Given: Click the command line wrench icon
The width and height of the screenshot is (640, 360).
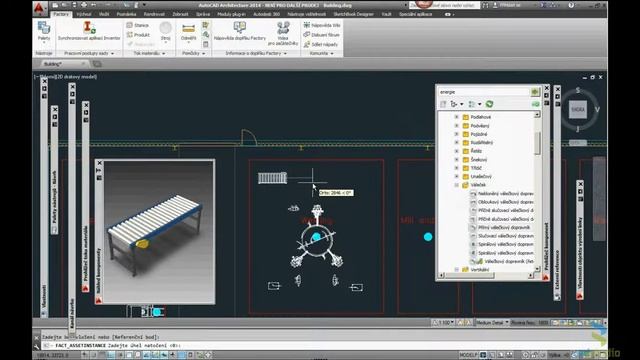Looking at the screenshot, I should tap(36, 347).
